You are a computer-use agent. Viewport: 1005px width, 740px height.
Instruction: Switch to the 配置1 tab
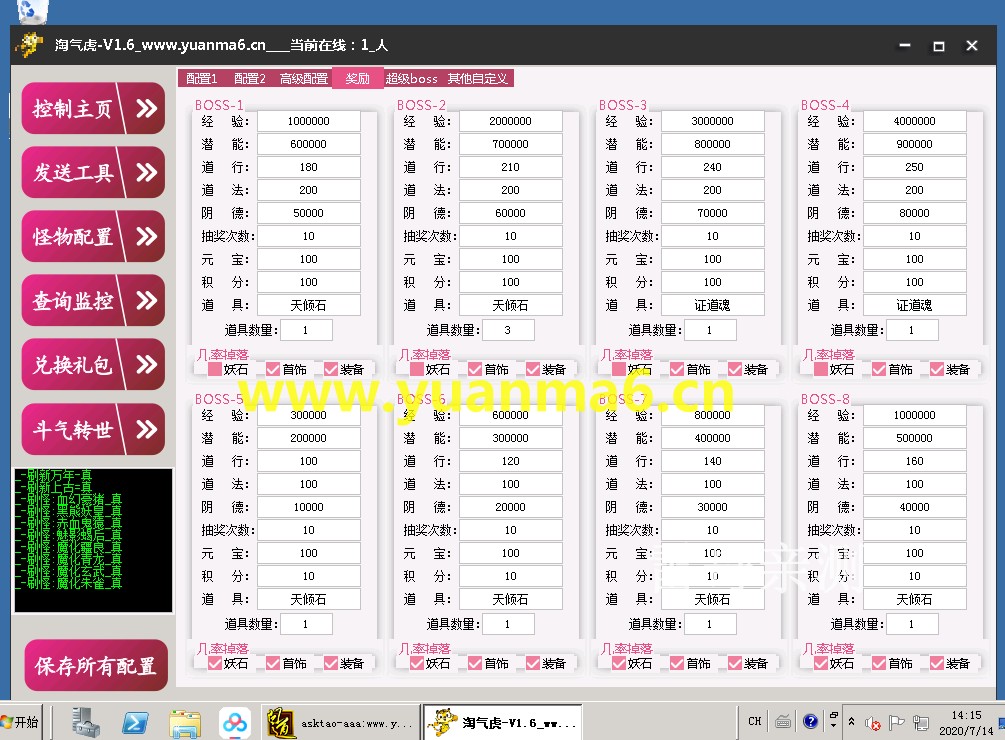tap(201, 79)
